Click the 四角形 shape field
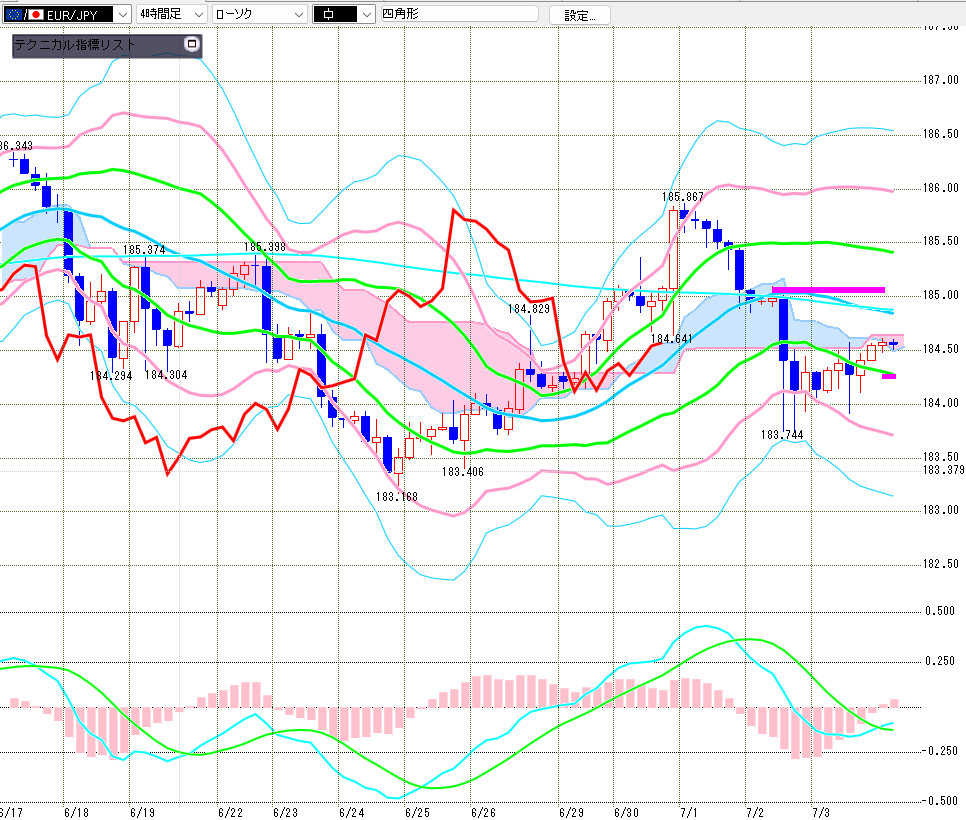The image size is (966, 820). click(x=459, y=14)
